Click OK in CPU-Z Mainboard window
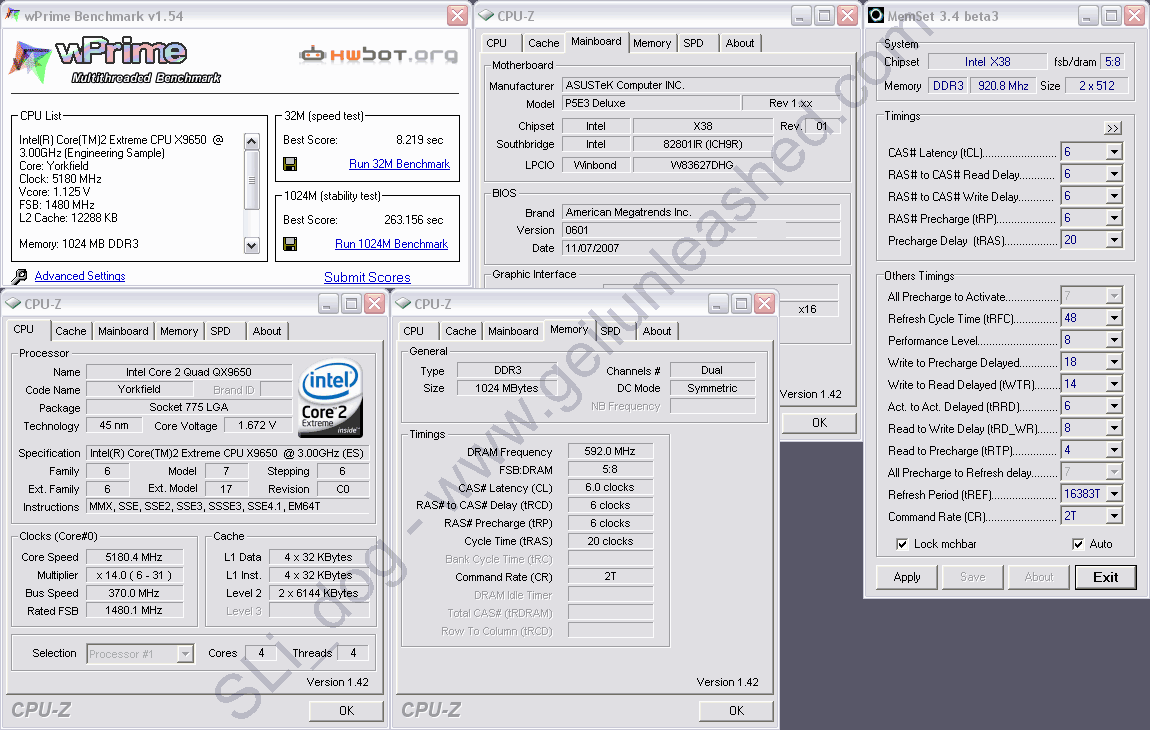The height and width of the screenshot is (730, 1150). (x=819, y=423)
